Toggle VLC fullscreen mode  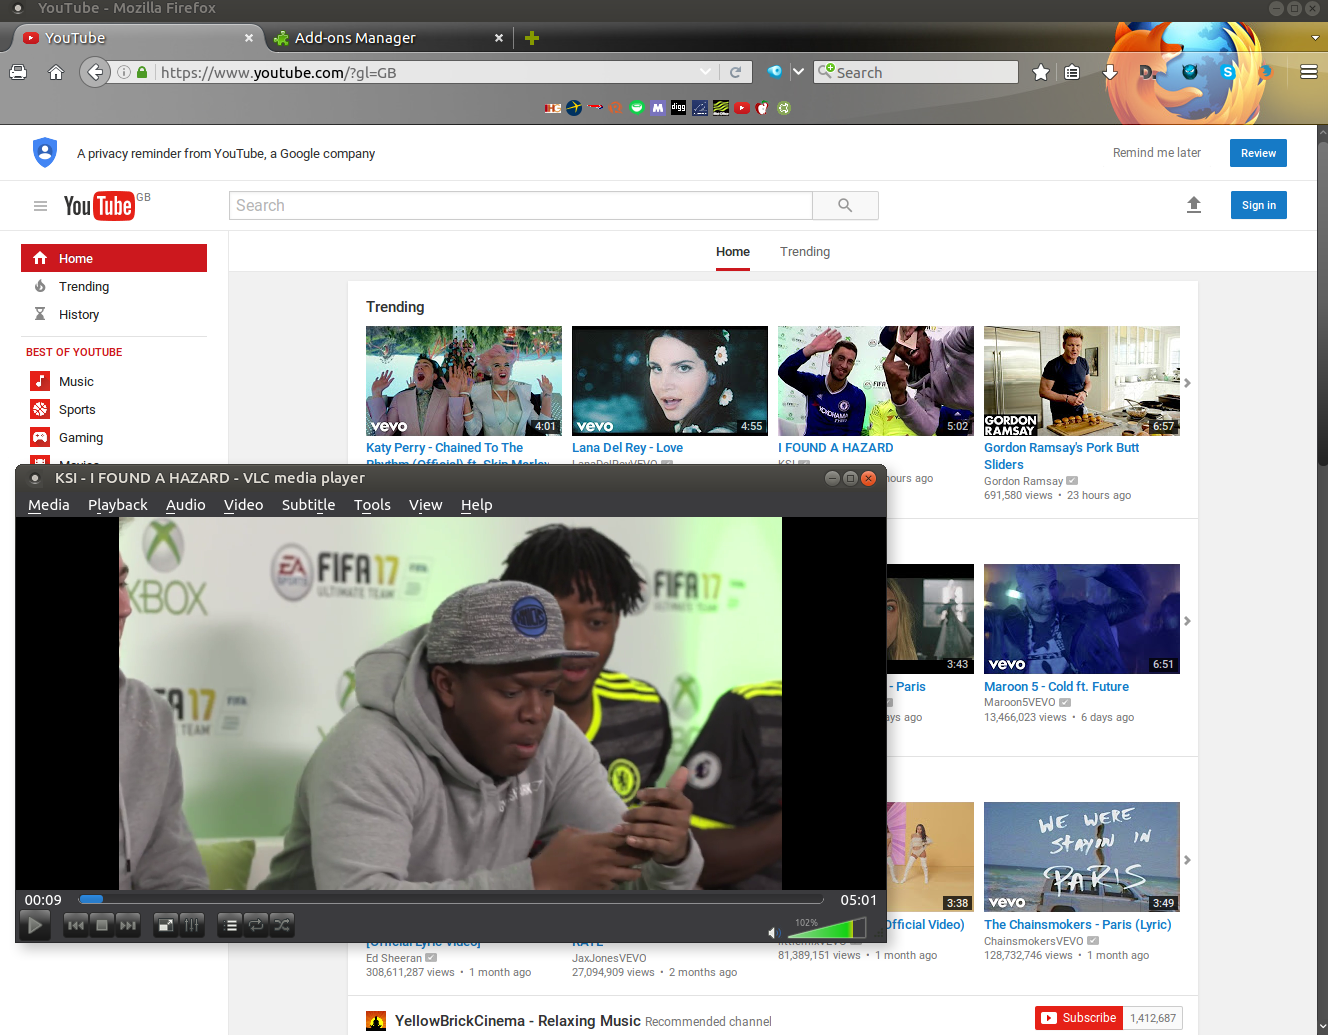point(166,925)
